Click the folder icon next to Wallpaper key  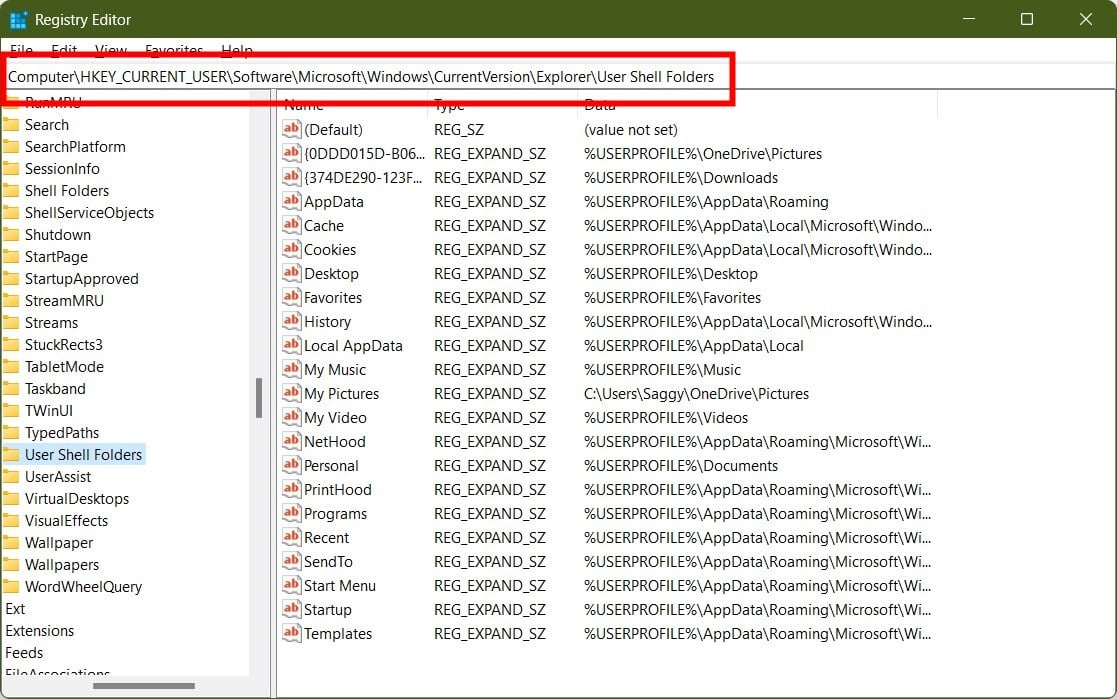[11, 542]
